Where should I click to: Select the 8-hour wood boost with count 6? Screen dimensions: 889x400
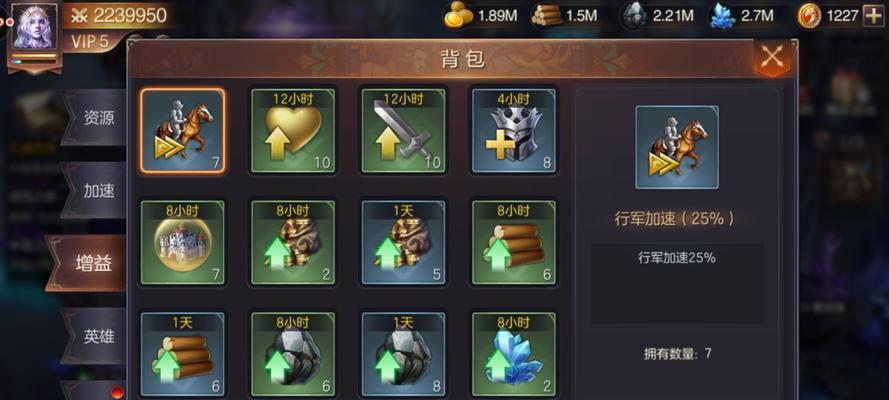click(514, 242)
